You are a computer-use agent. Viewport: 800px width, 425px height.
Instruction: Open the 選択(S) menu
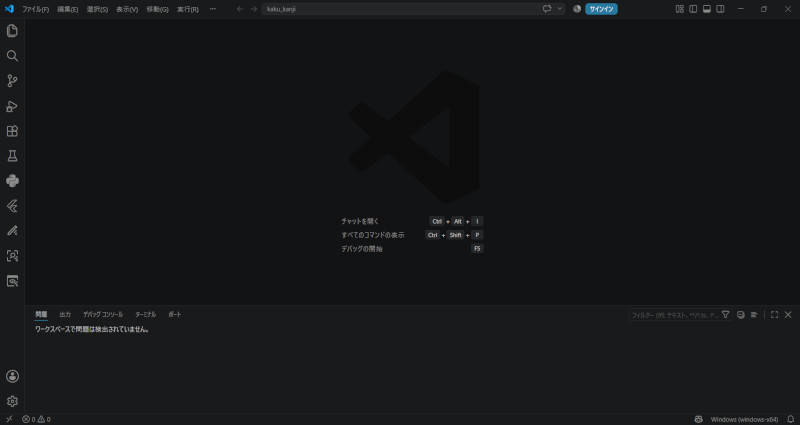click(x=97, y=9)
